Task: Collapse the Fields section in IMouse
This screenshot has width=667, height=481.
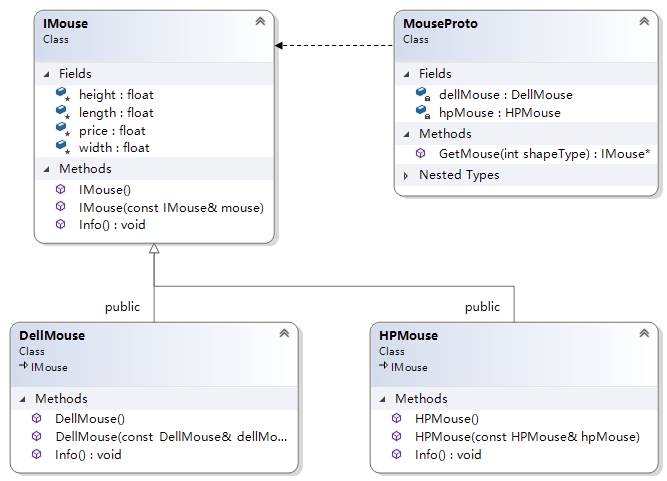Action: pyautogui.click(x=46, y=74)
